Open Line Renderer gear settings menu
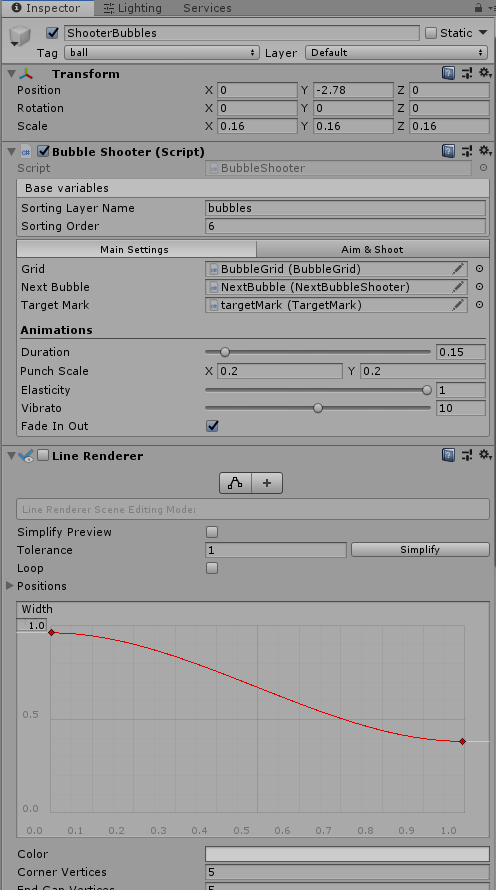The height and width of the screenshot is (890, 496). coord(485,455)
